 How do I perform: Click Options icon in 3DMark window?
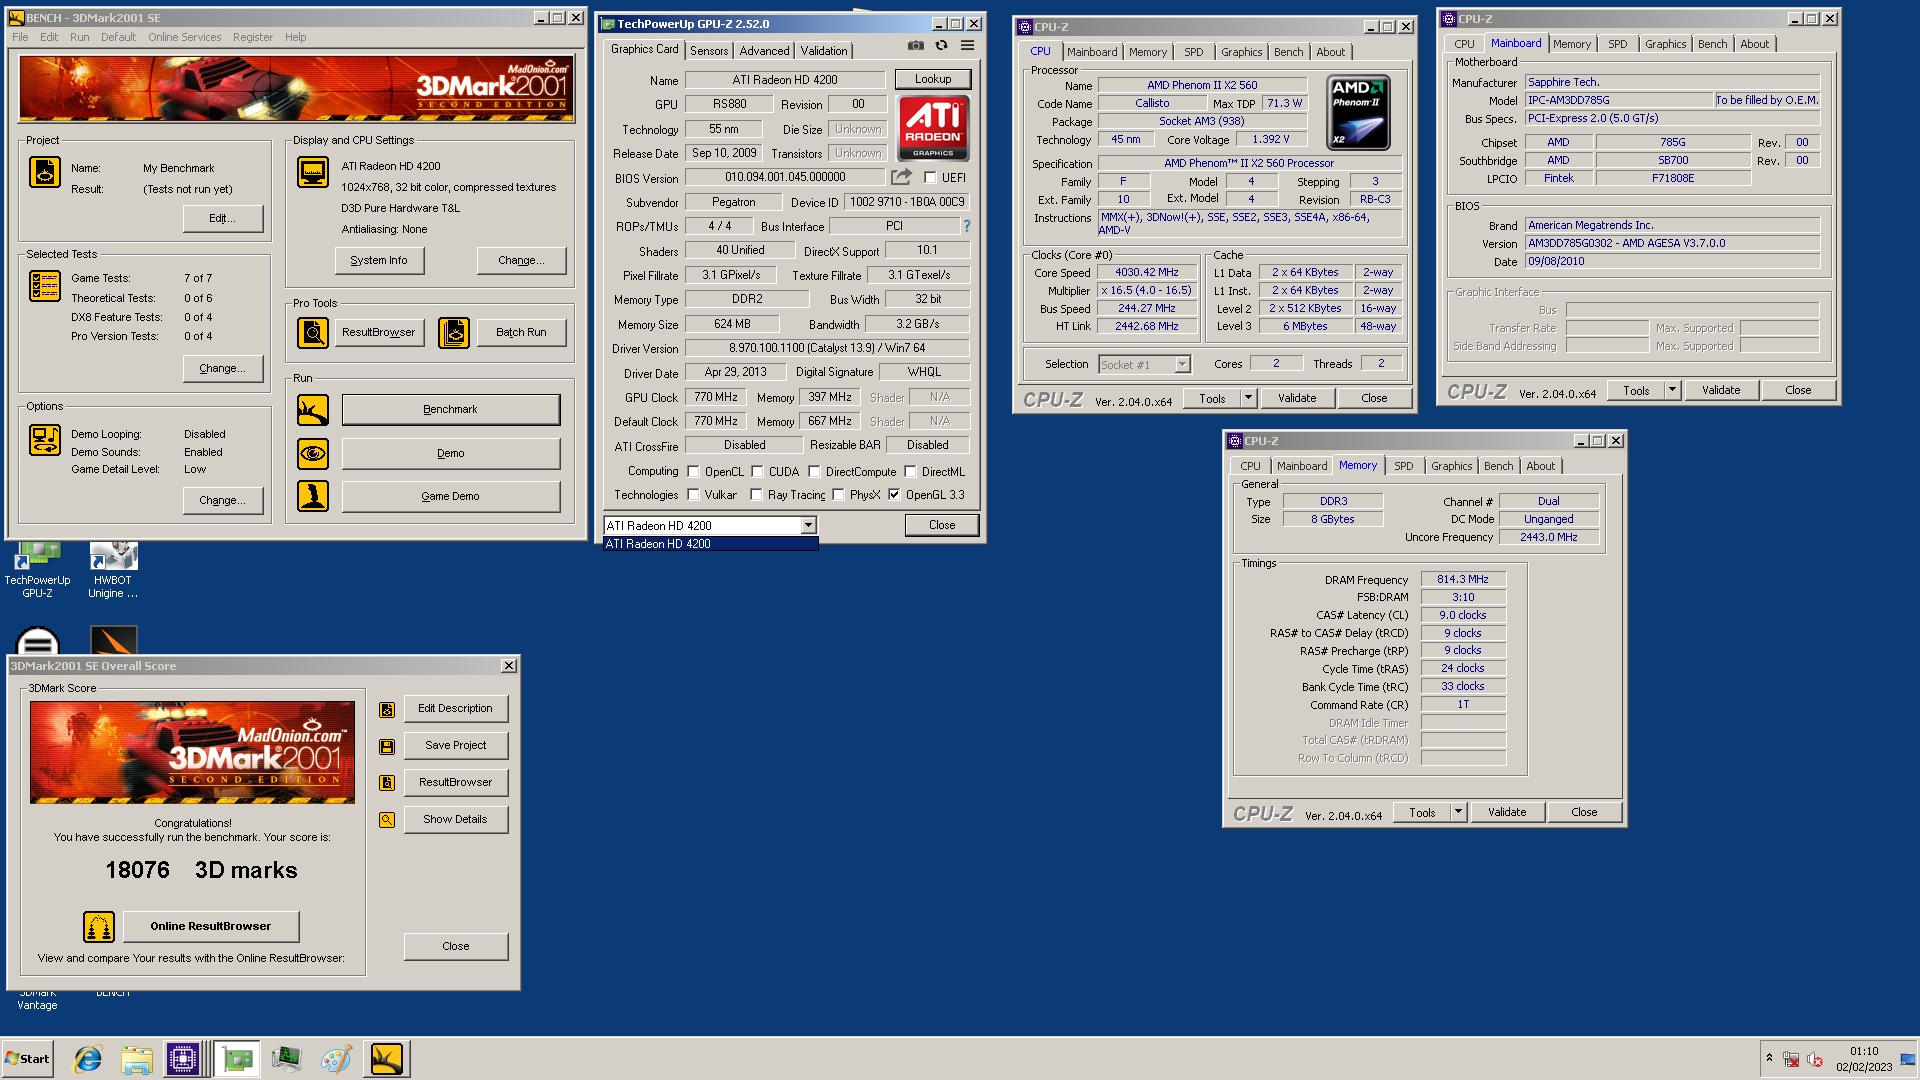click(45, 440)
